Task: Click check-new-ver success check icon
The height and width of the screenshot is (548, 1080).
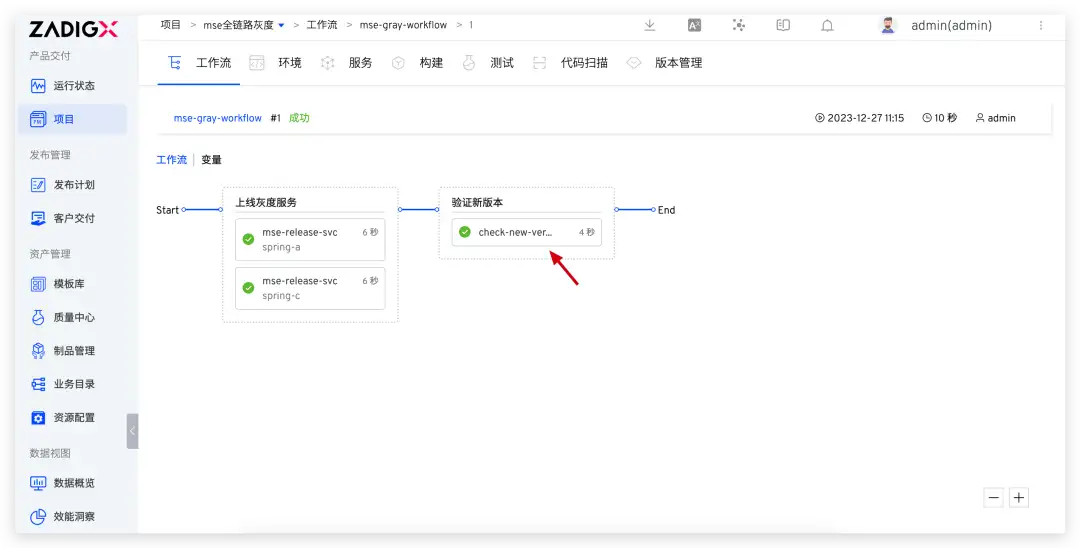Action: point(465,232)
